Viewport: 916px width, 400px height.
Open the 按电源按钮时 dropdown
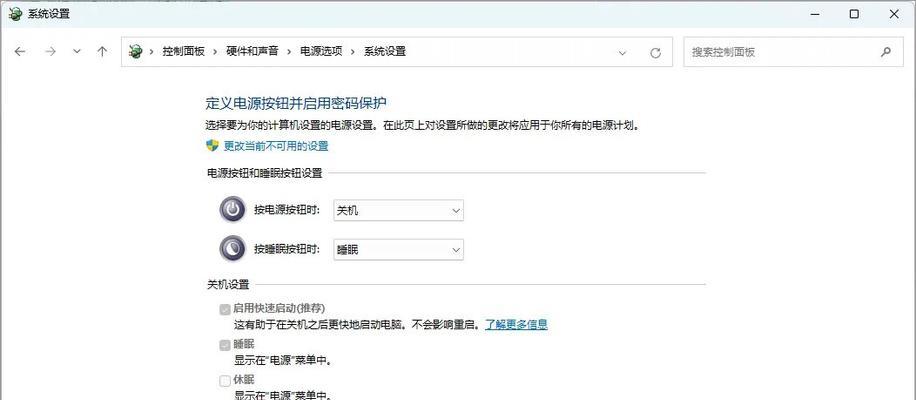(398, 210)
